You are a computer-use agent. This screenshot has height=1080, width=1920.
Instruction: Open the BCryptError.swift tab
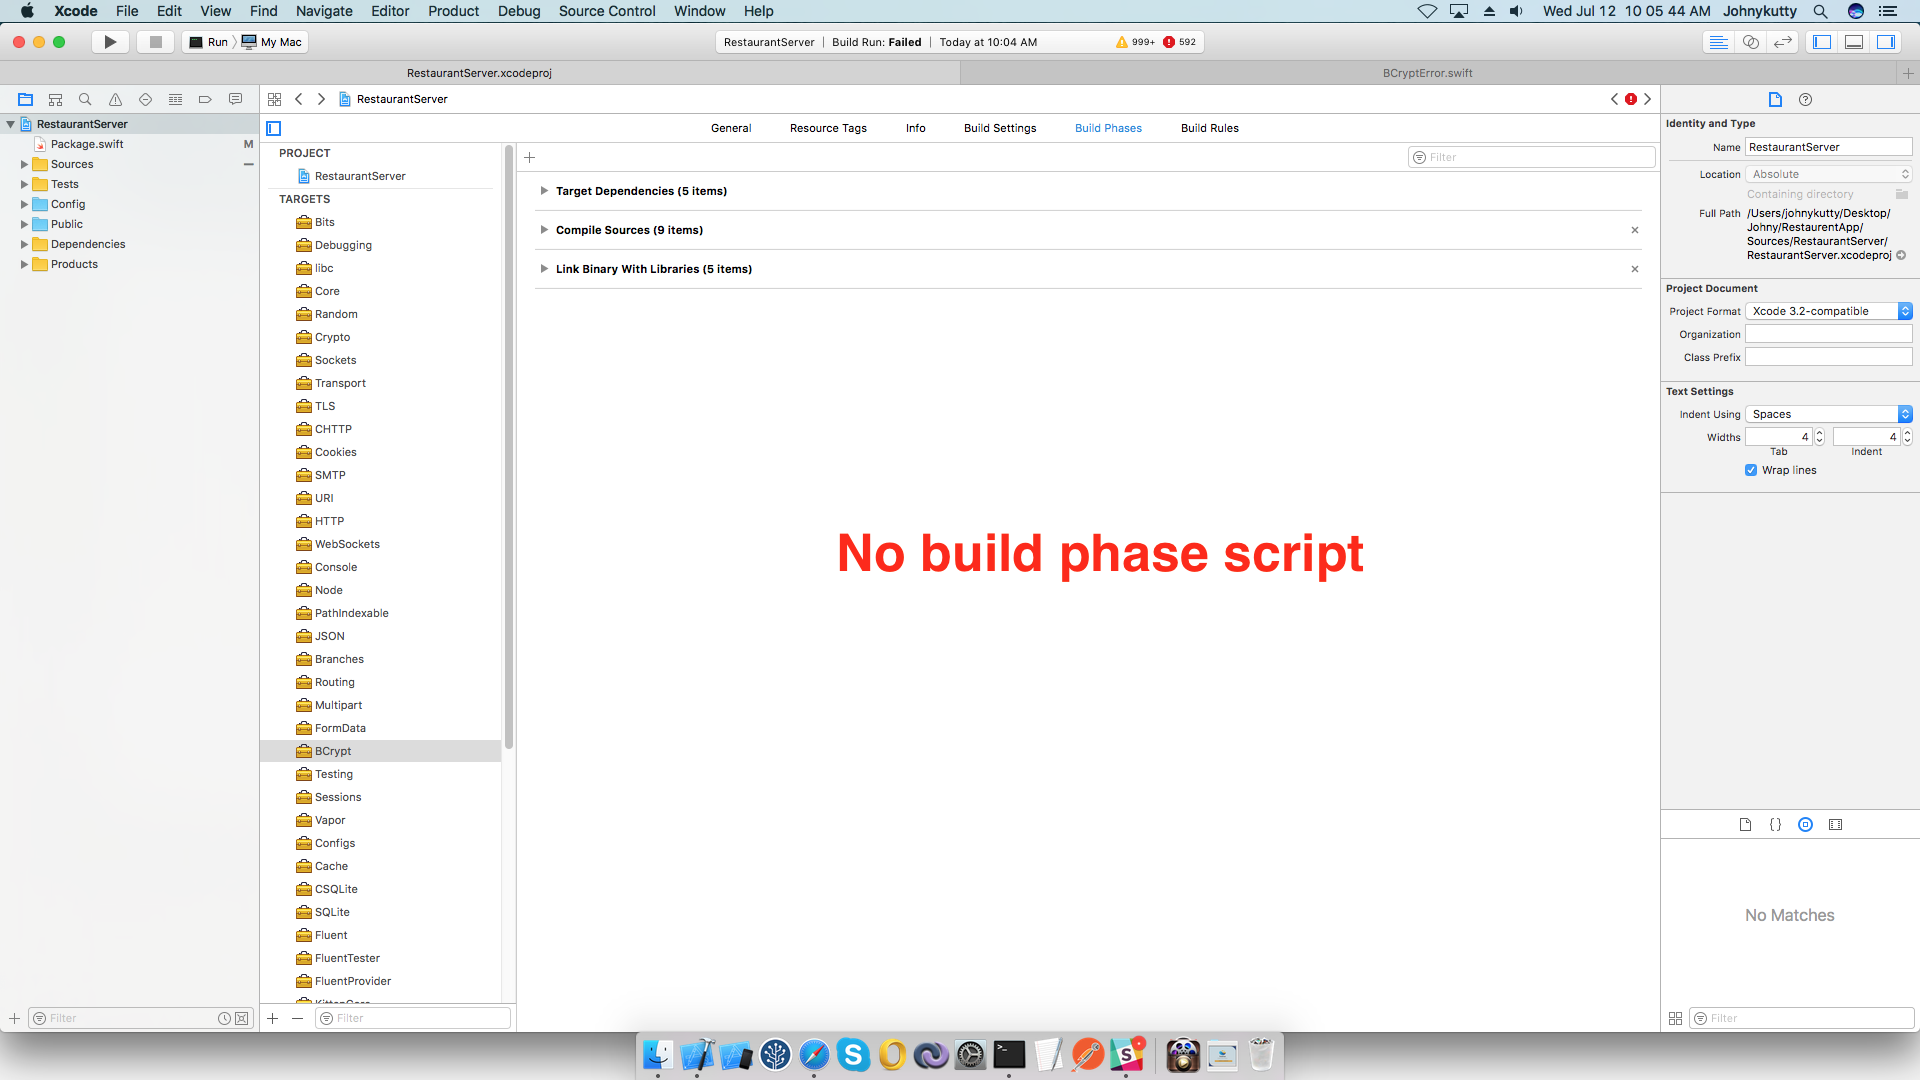pos(1427,73)
